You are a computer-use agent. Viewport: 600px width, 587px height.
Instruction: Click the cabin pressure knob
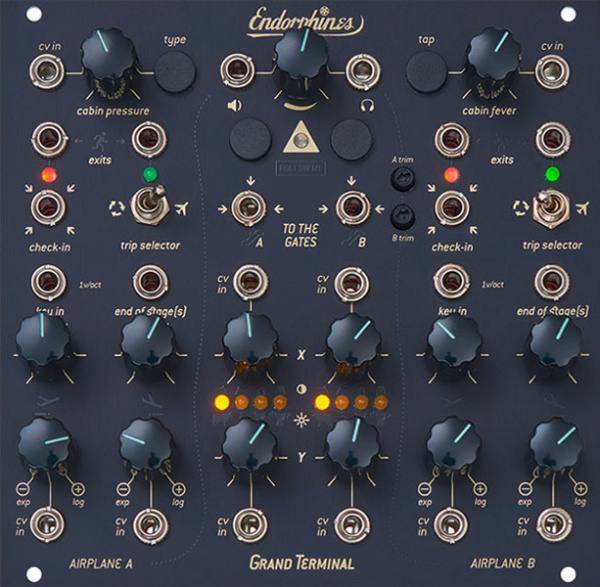[108, 57]
